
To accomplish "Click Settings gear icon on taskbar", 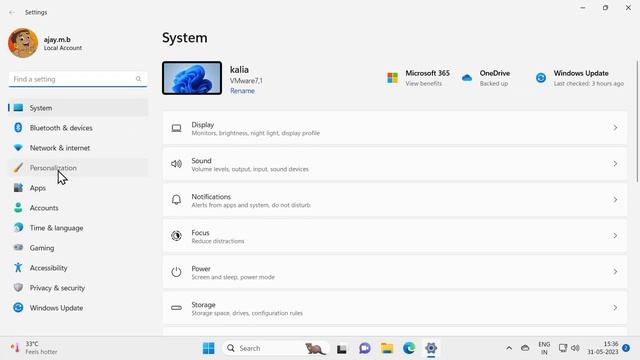I will coord(431,348).
